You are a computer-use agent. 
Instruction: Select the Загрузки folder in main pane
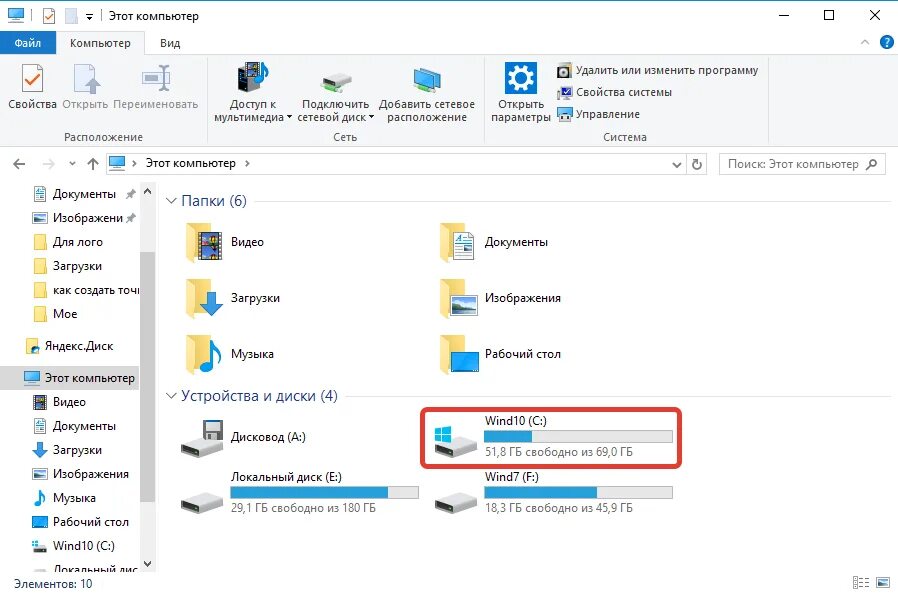point(233,298)
